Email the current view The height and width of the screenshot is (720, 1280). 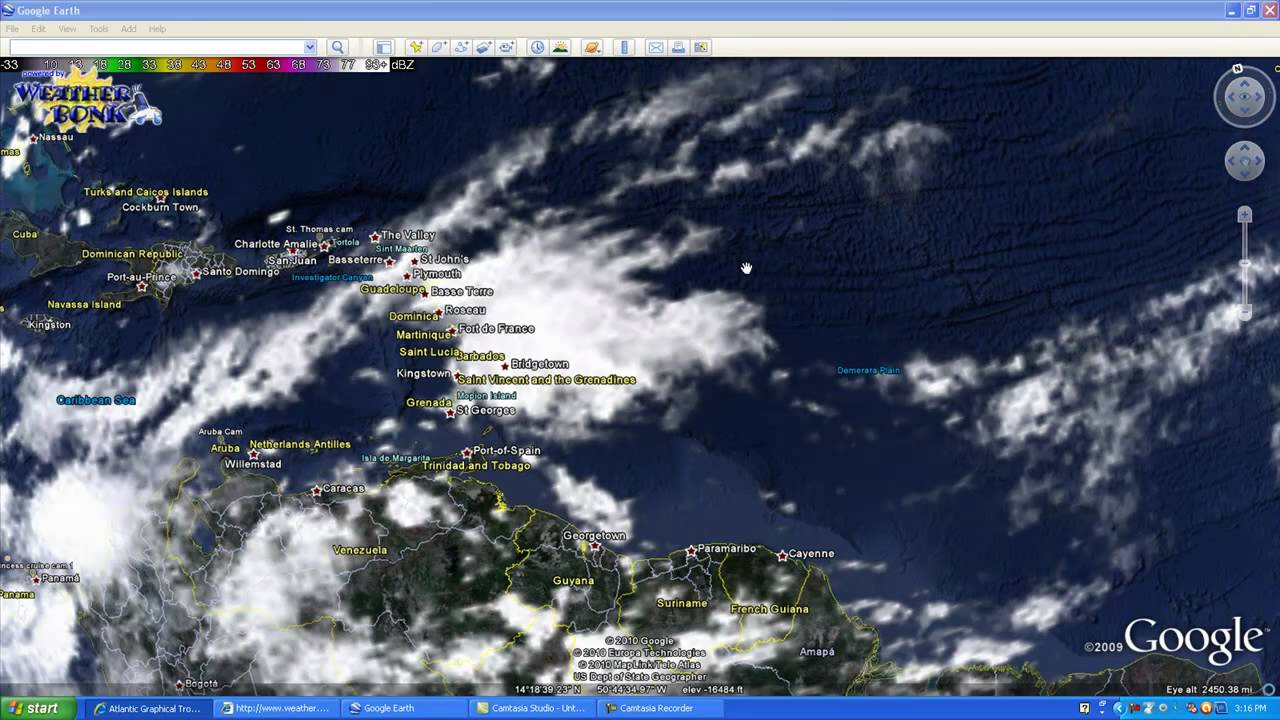click(x=656, y=47)
